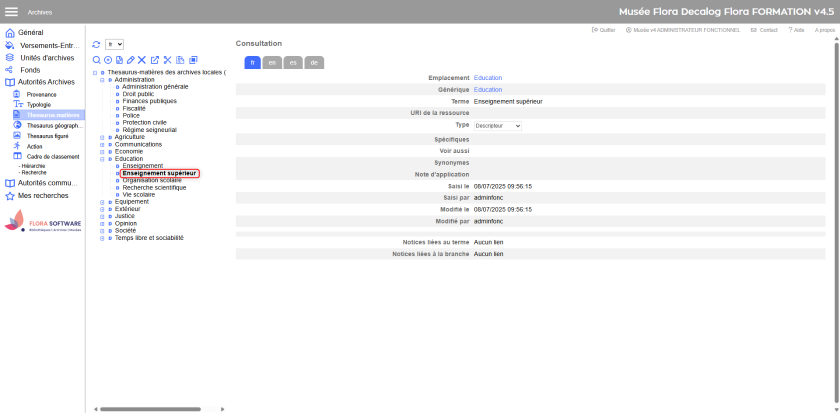Click the magnifier search icon in tree toolbar
Viewport: 840px width, 413px height.
[96, 60]
